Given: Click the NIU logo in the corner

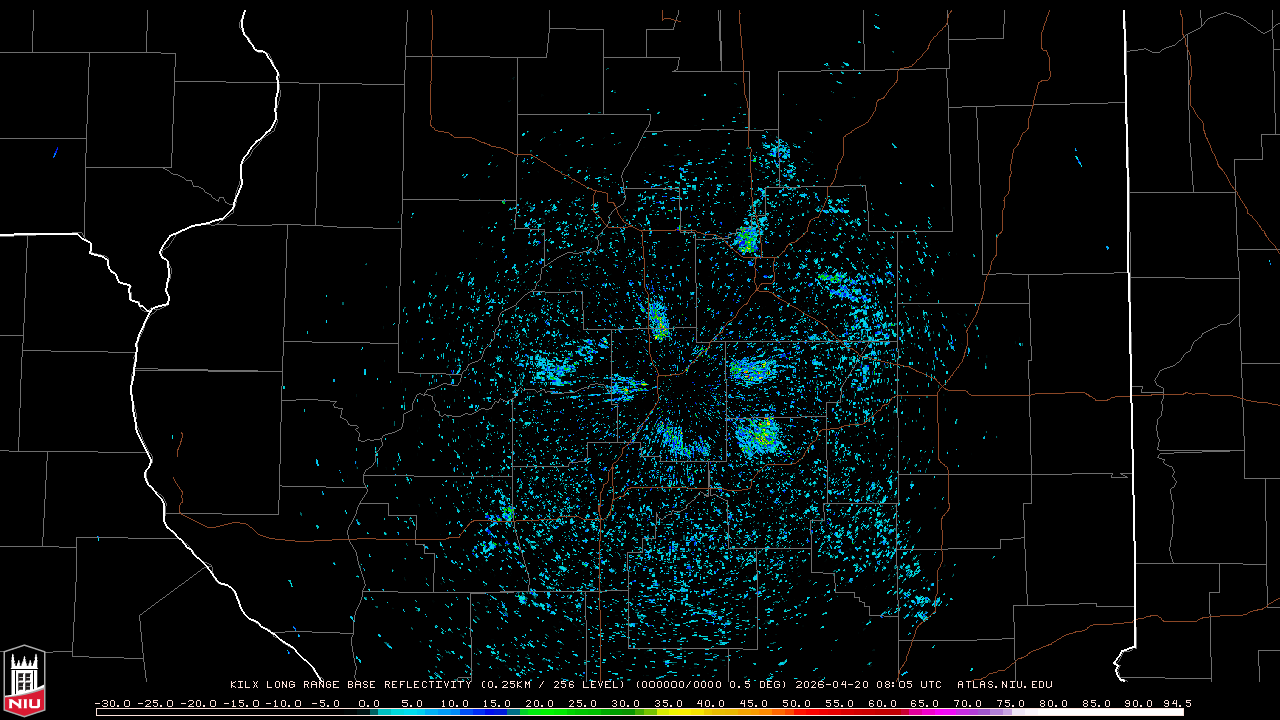Looking at the screenshot, I should click(x=24, y=681).
